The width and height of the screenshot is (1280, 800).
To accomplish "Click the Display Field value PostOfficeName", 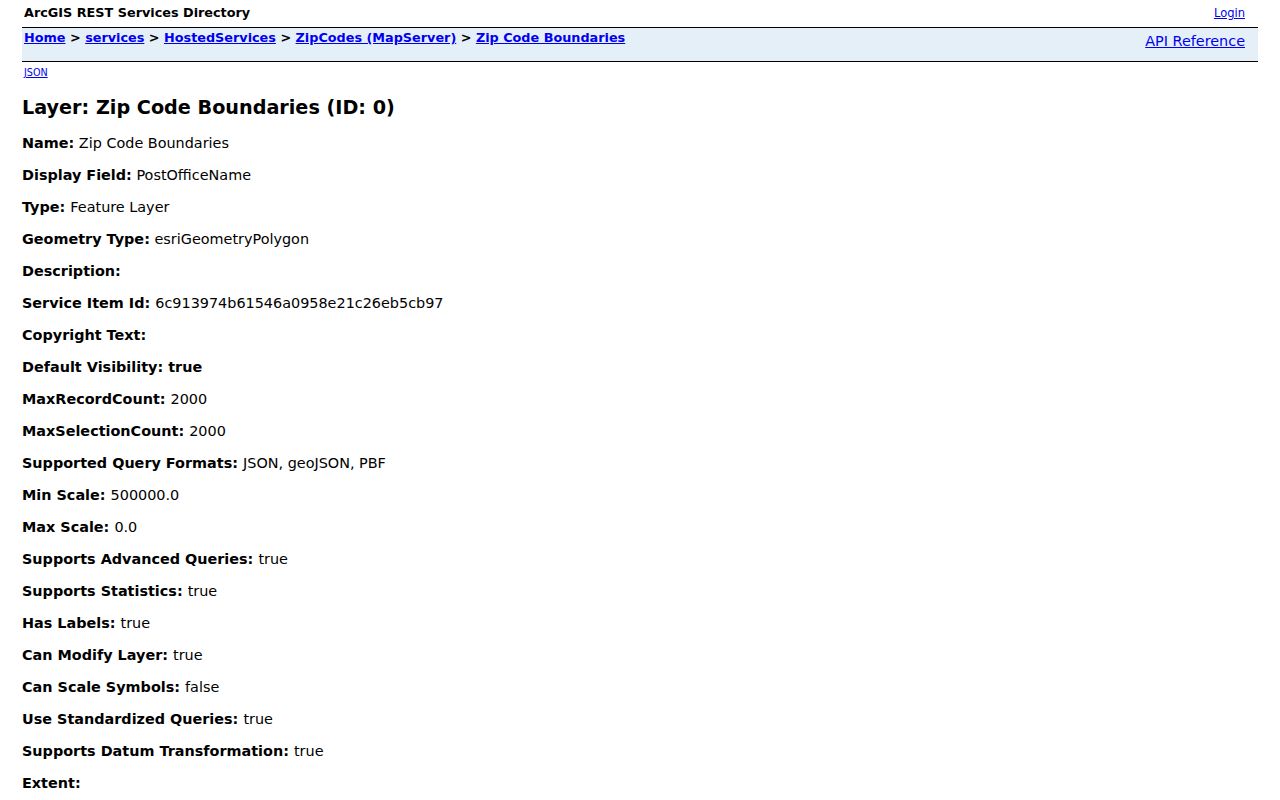I will point(194,175).
